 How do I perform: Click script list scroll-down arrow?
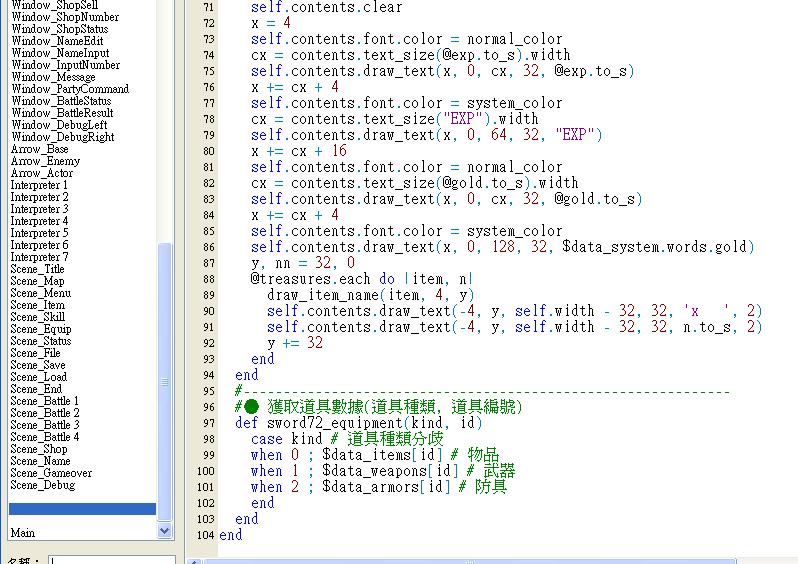(x=164, y=530)
